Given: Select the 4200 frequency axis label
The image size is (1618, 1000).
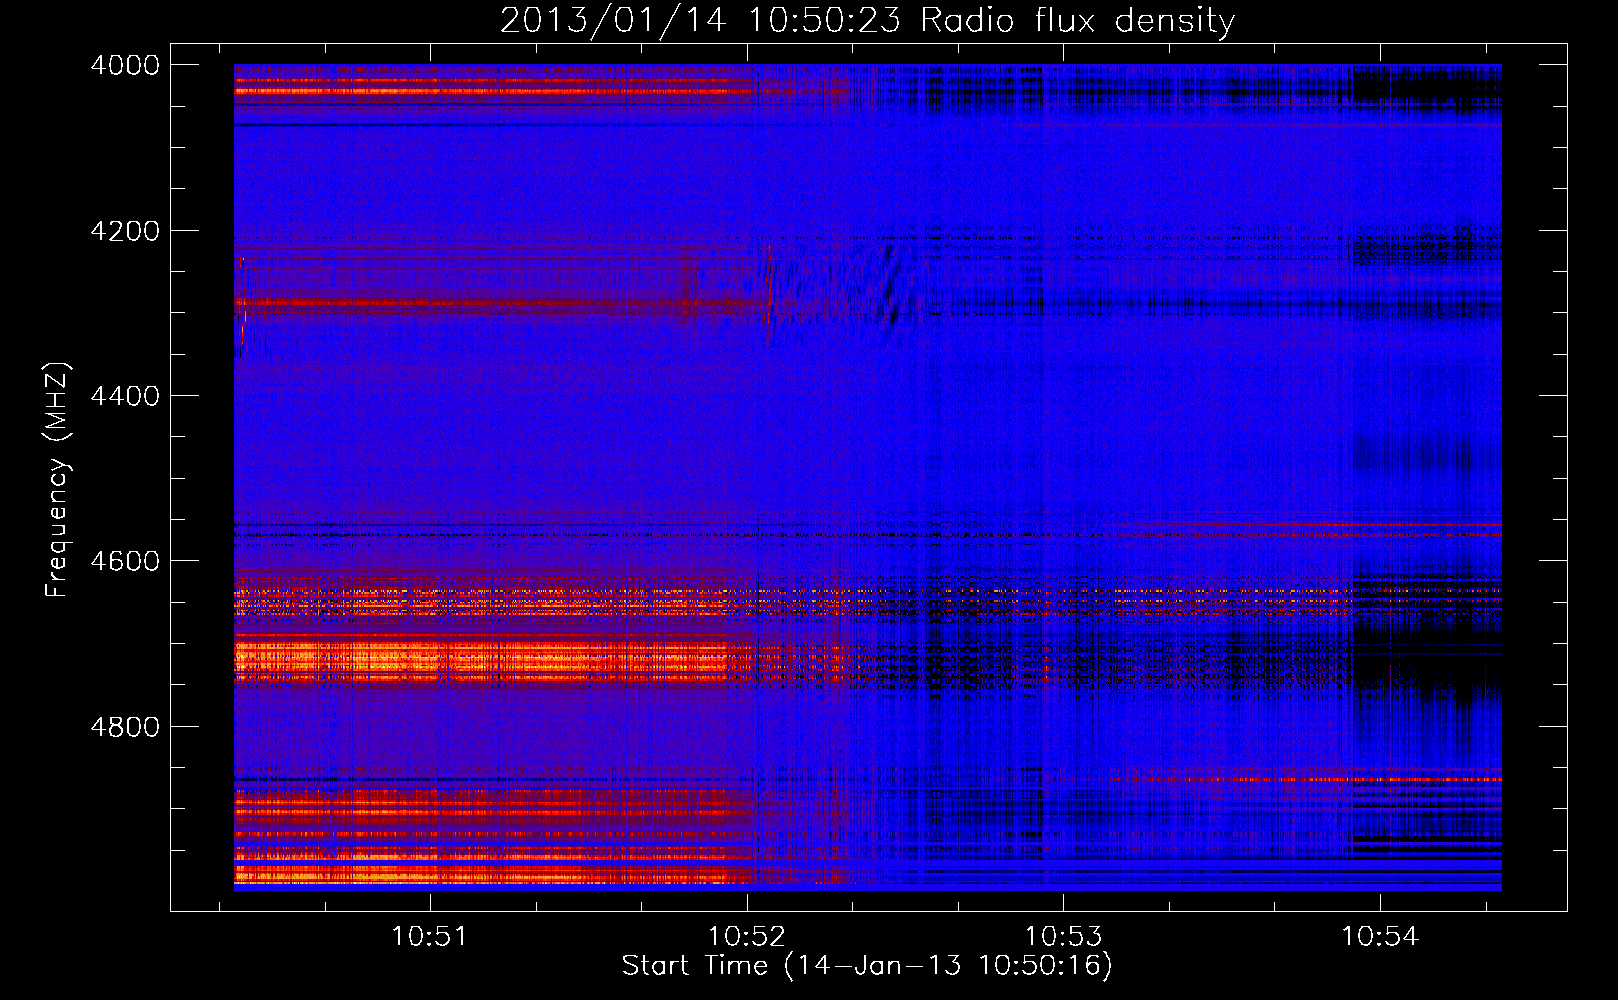Looking at the screenshot, I should coord(125,231).
